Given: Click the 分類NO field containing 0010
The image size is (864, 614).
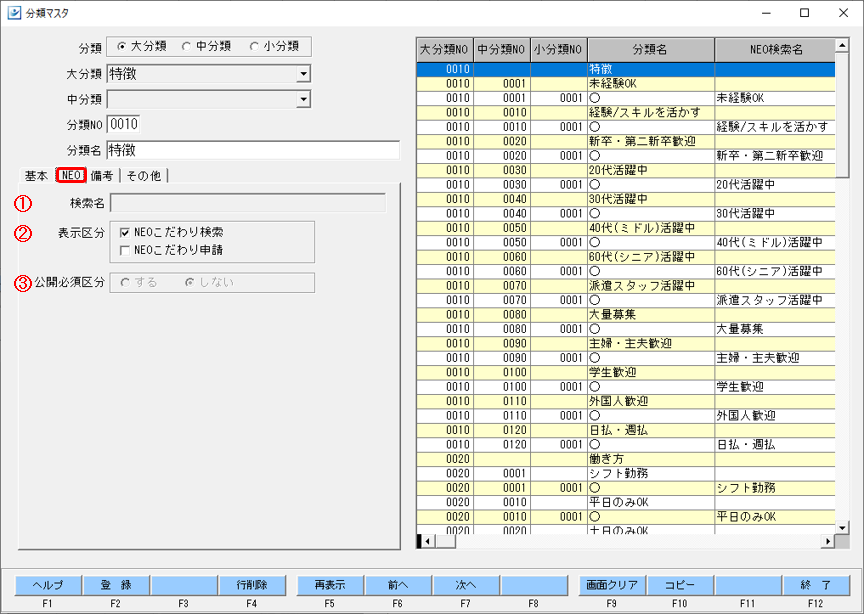Looking at the screenshot, I should (x=123, y=125).
